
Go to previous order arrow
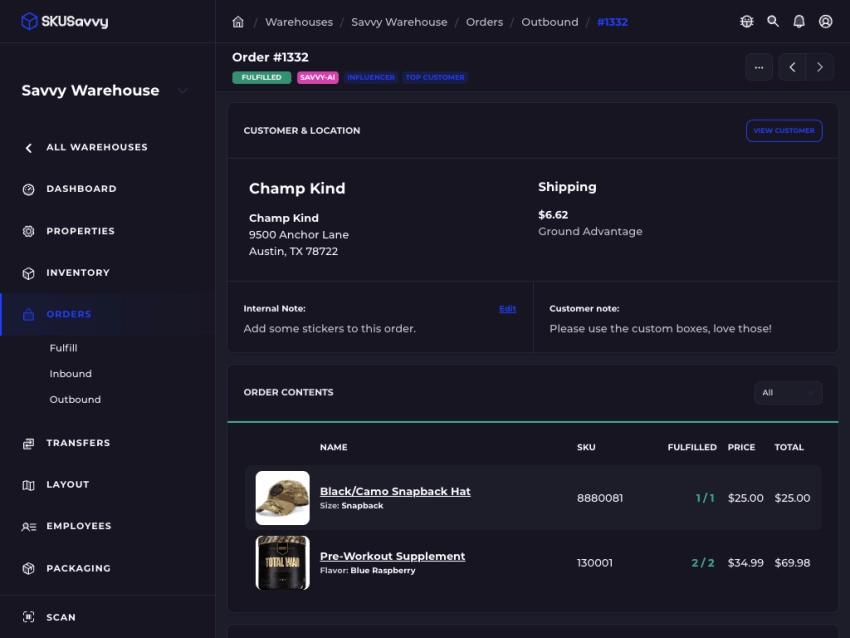(792, 67)
